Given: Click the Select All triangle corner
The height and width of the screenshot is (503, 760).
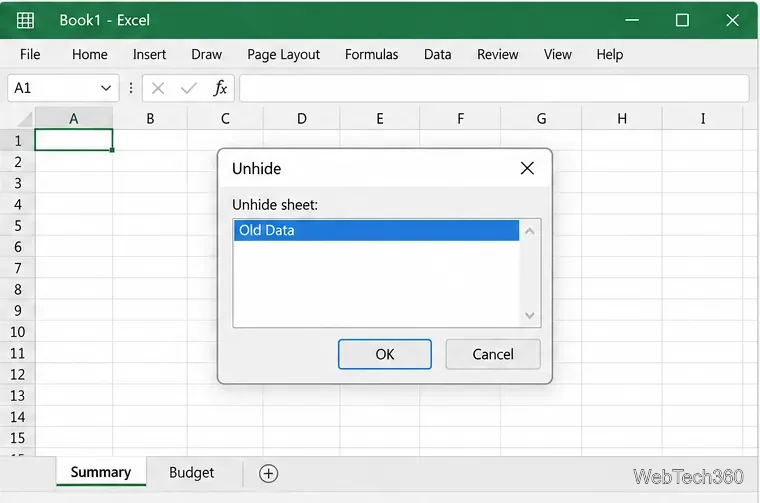Looking at the screenshot, I should 24,119.
